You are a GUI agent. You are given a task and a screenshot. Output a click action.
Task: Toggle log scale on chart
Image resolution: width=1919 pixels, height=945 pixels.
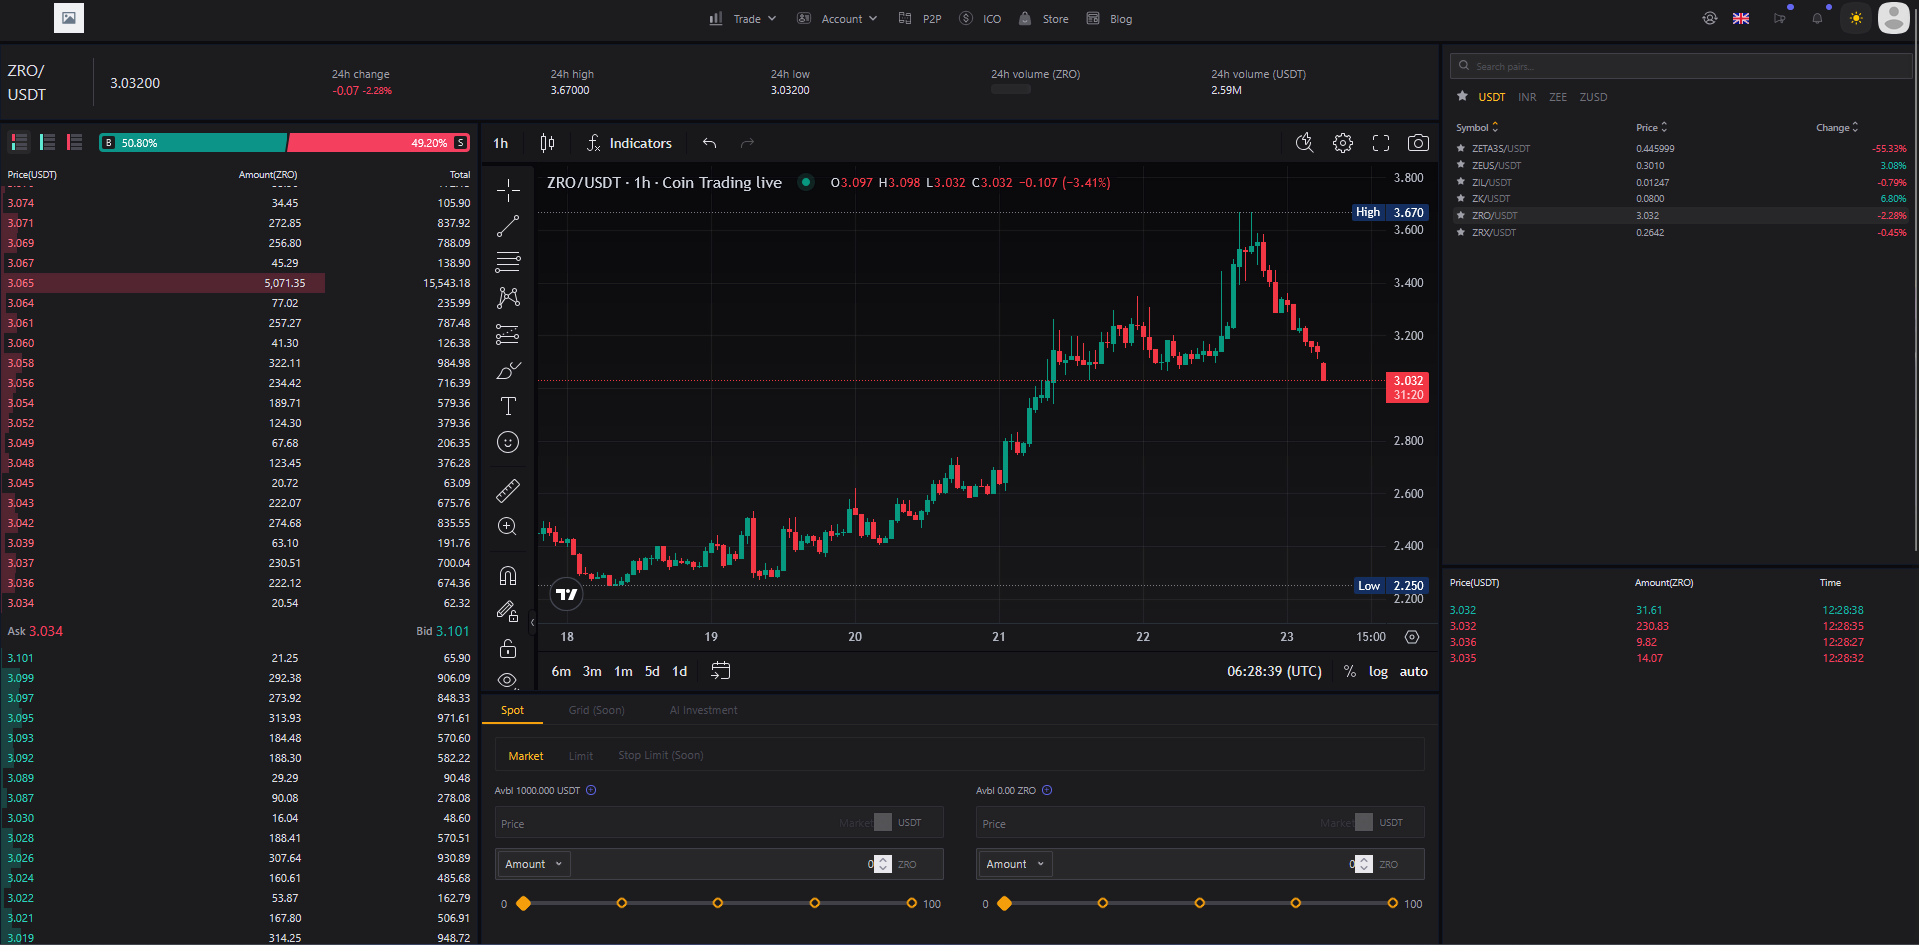pos(1378,671)
